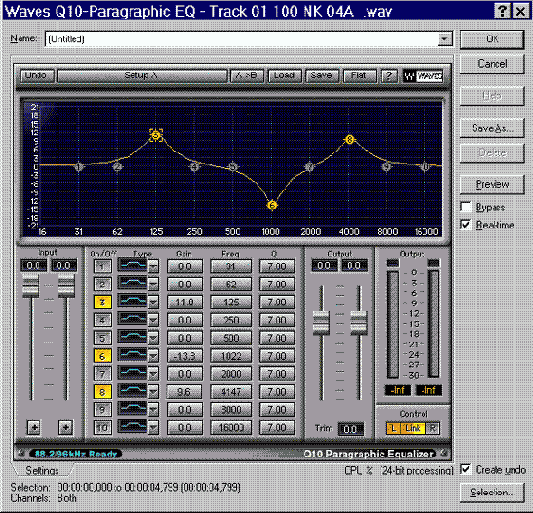This screenshot has height=513, width=533.
Task: Click the title bar context help icon
Action: coord(502,12)
